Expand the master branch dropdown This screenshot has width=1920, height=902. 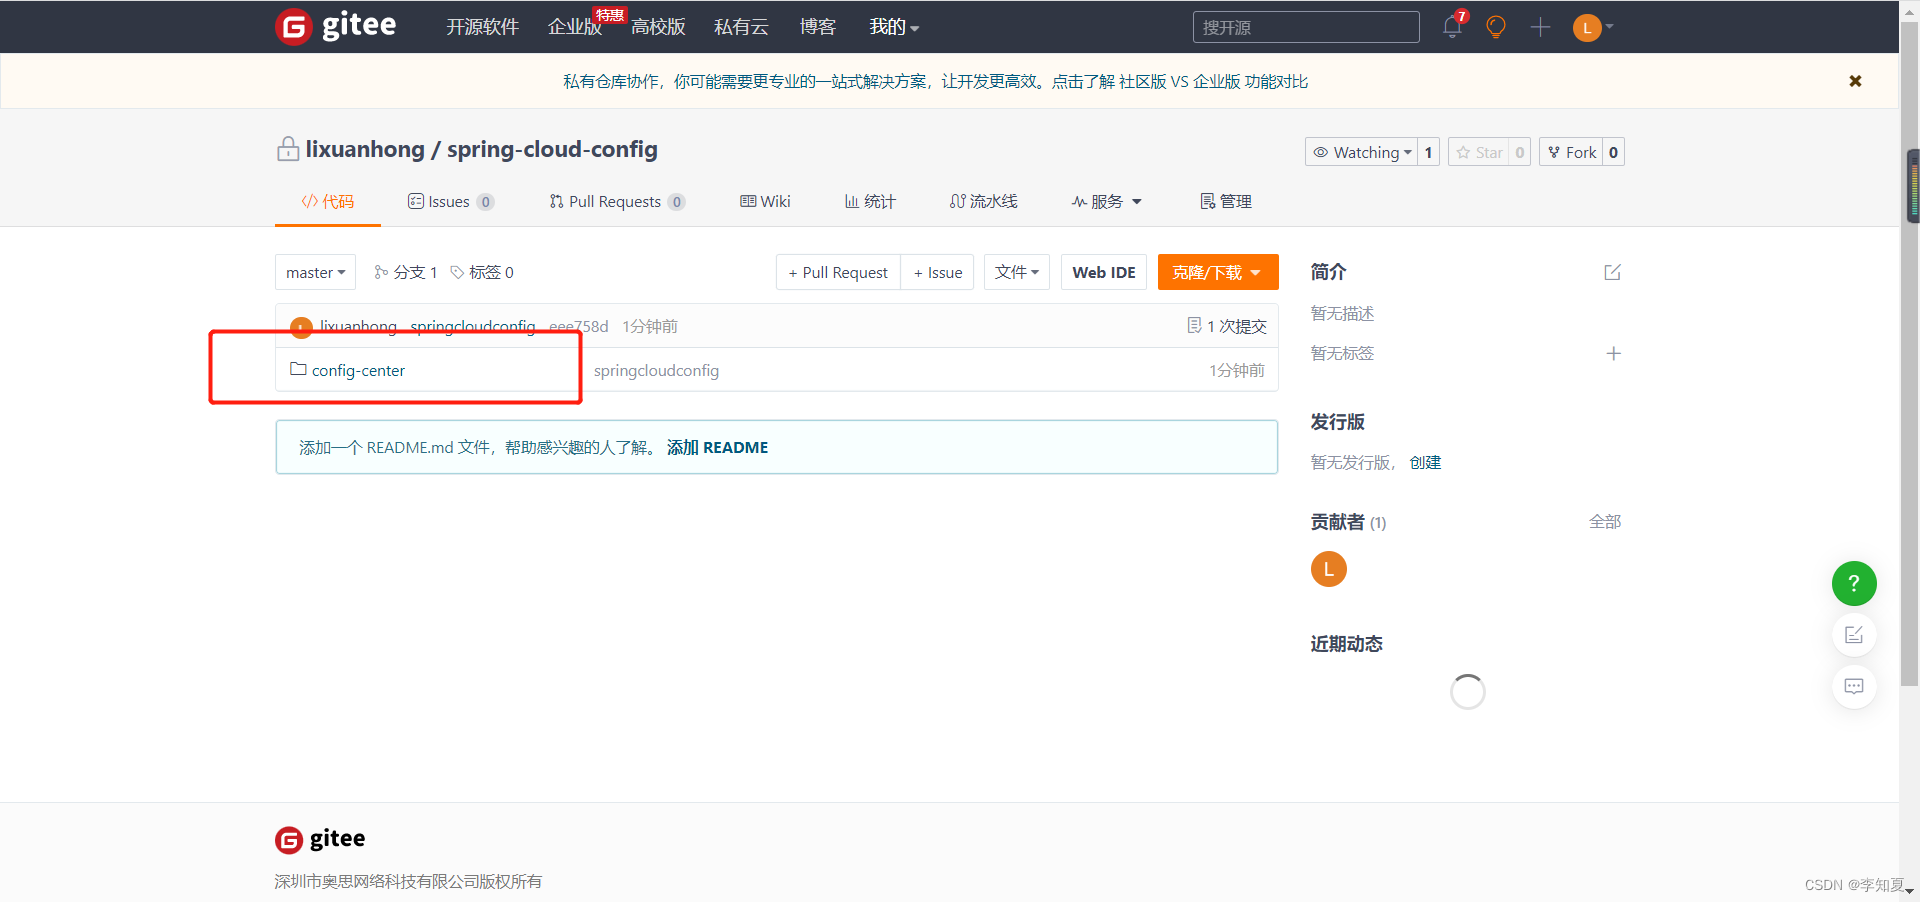[315, 272]
